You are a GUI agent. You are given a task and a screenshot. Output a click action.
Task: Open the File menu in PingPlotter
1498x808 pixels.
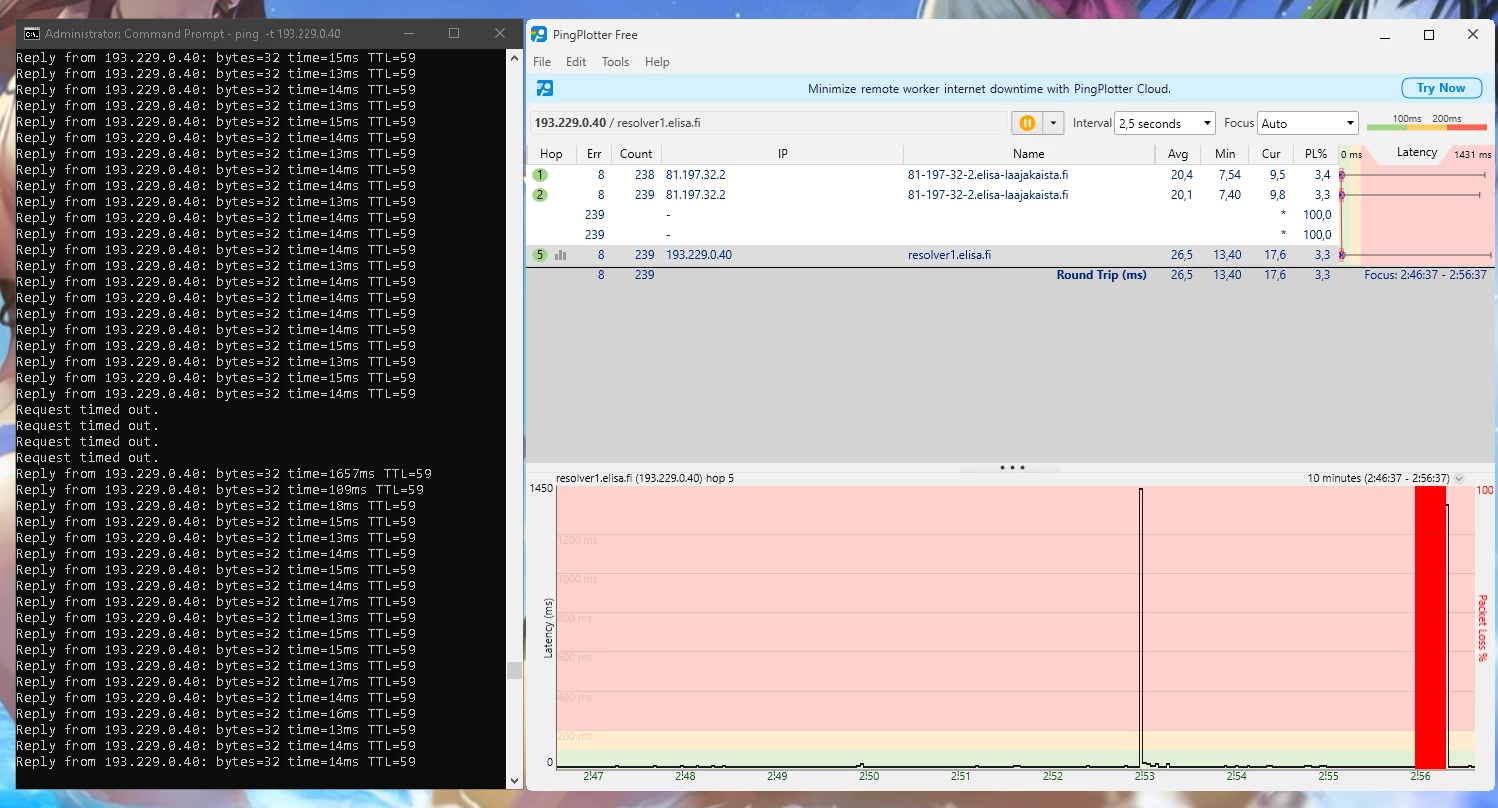542,62
